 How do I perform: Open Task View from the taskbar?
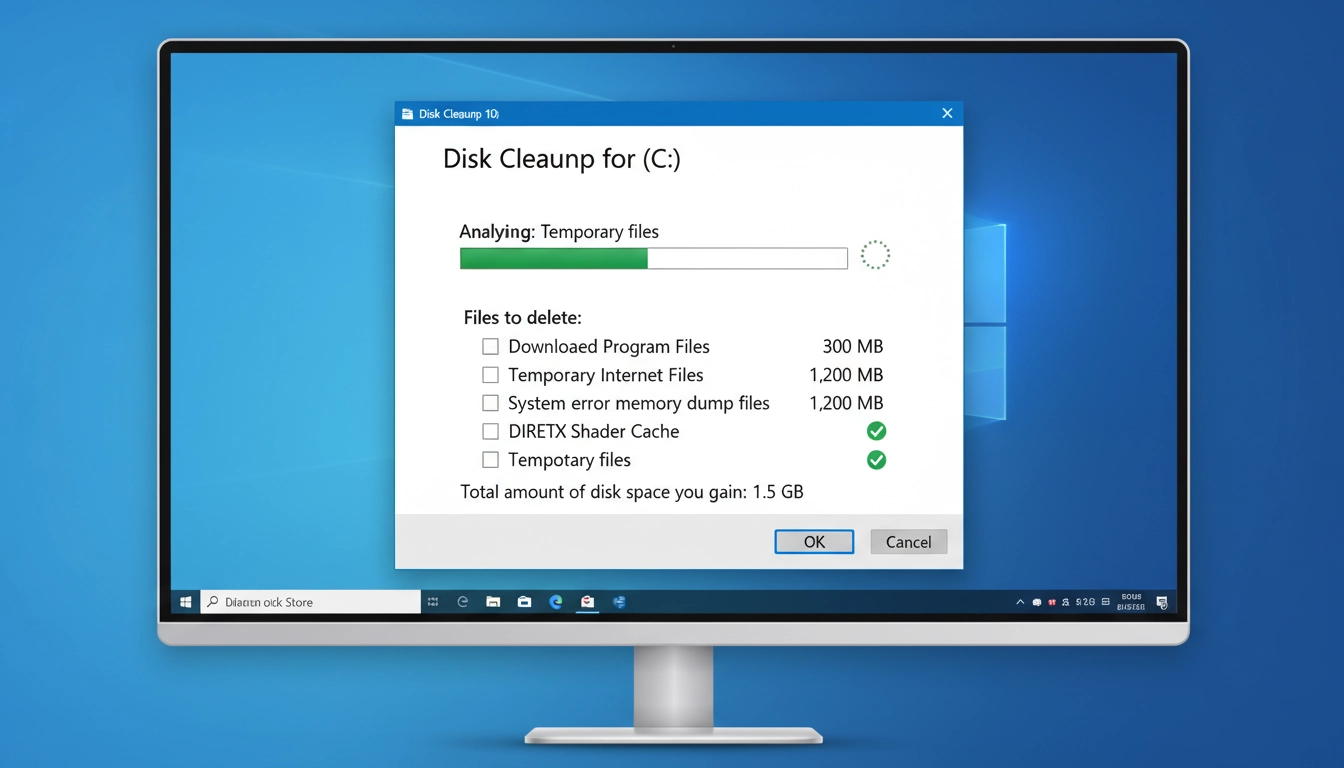coord(433,601)
